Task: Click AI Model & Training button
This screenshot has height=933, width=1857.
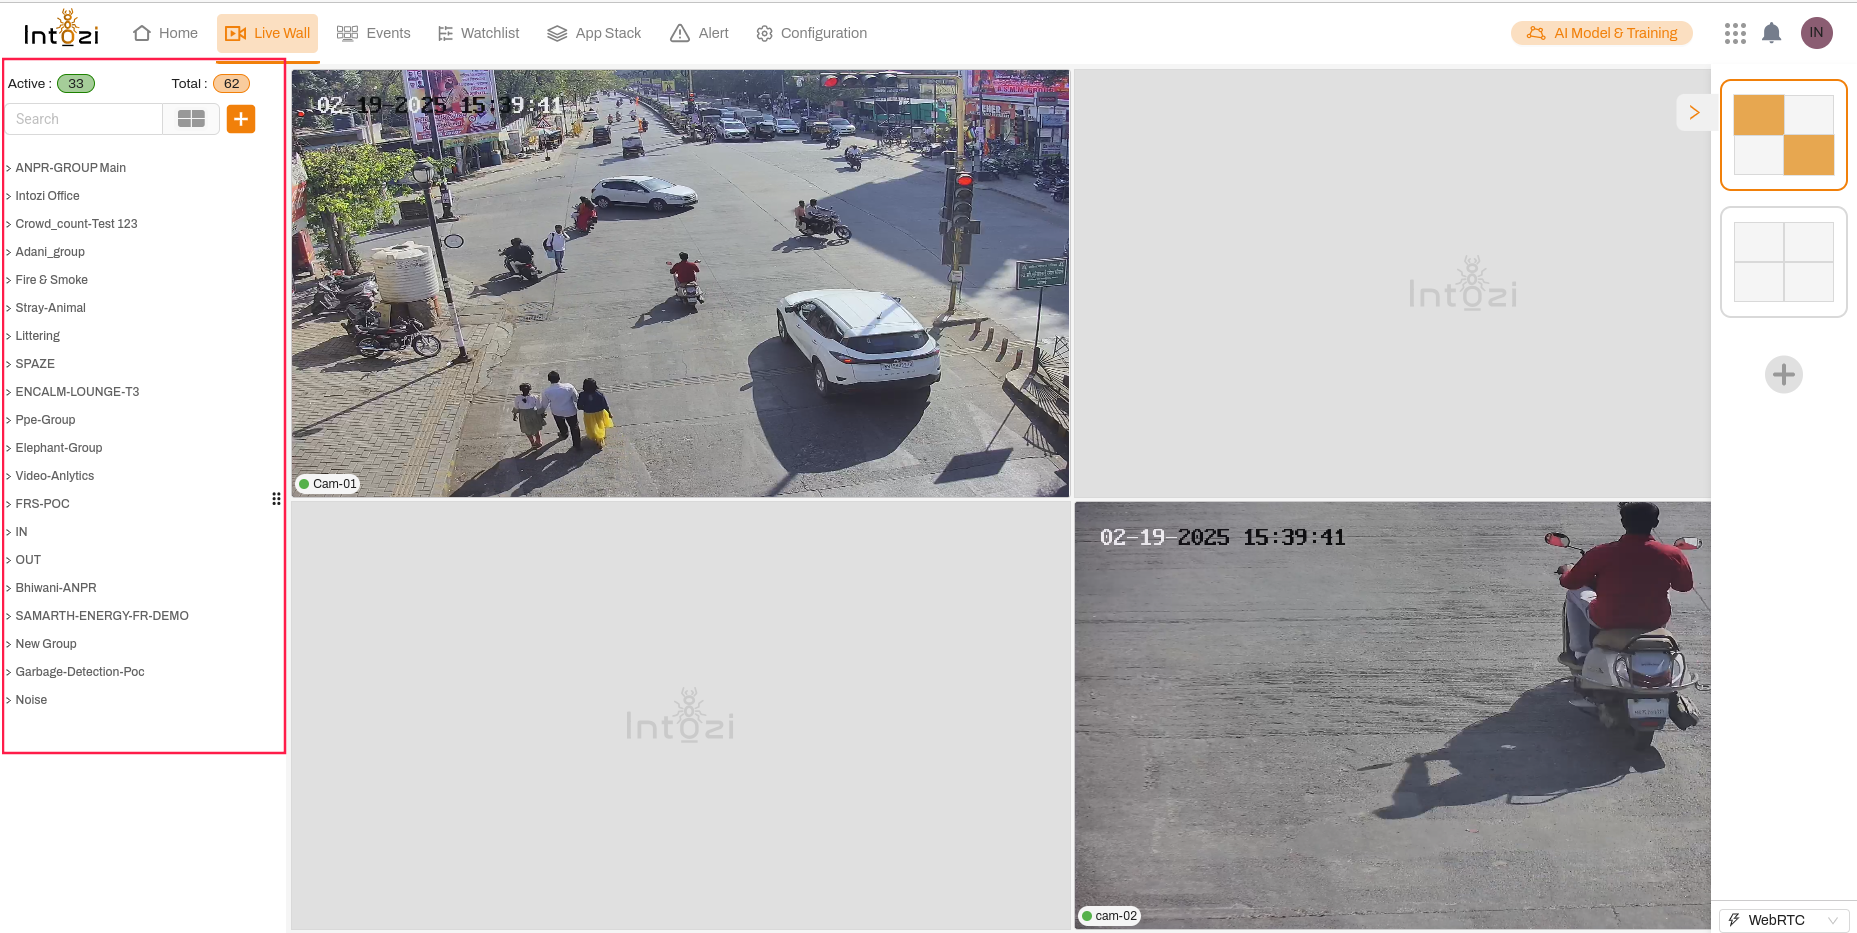Action: click(x=1601, y=33)
